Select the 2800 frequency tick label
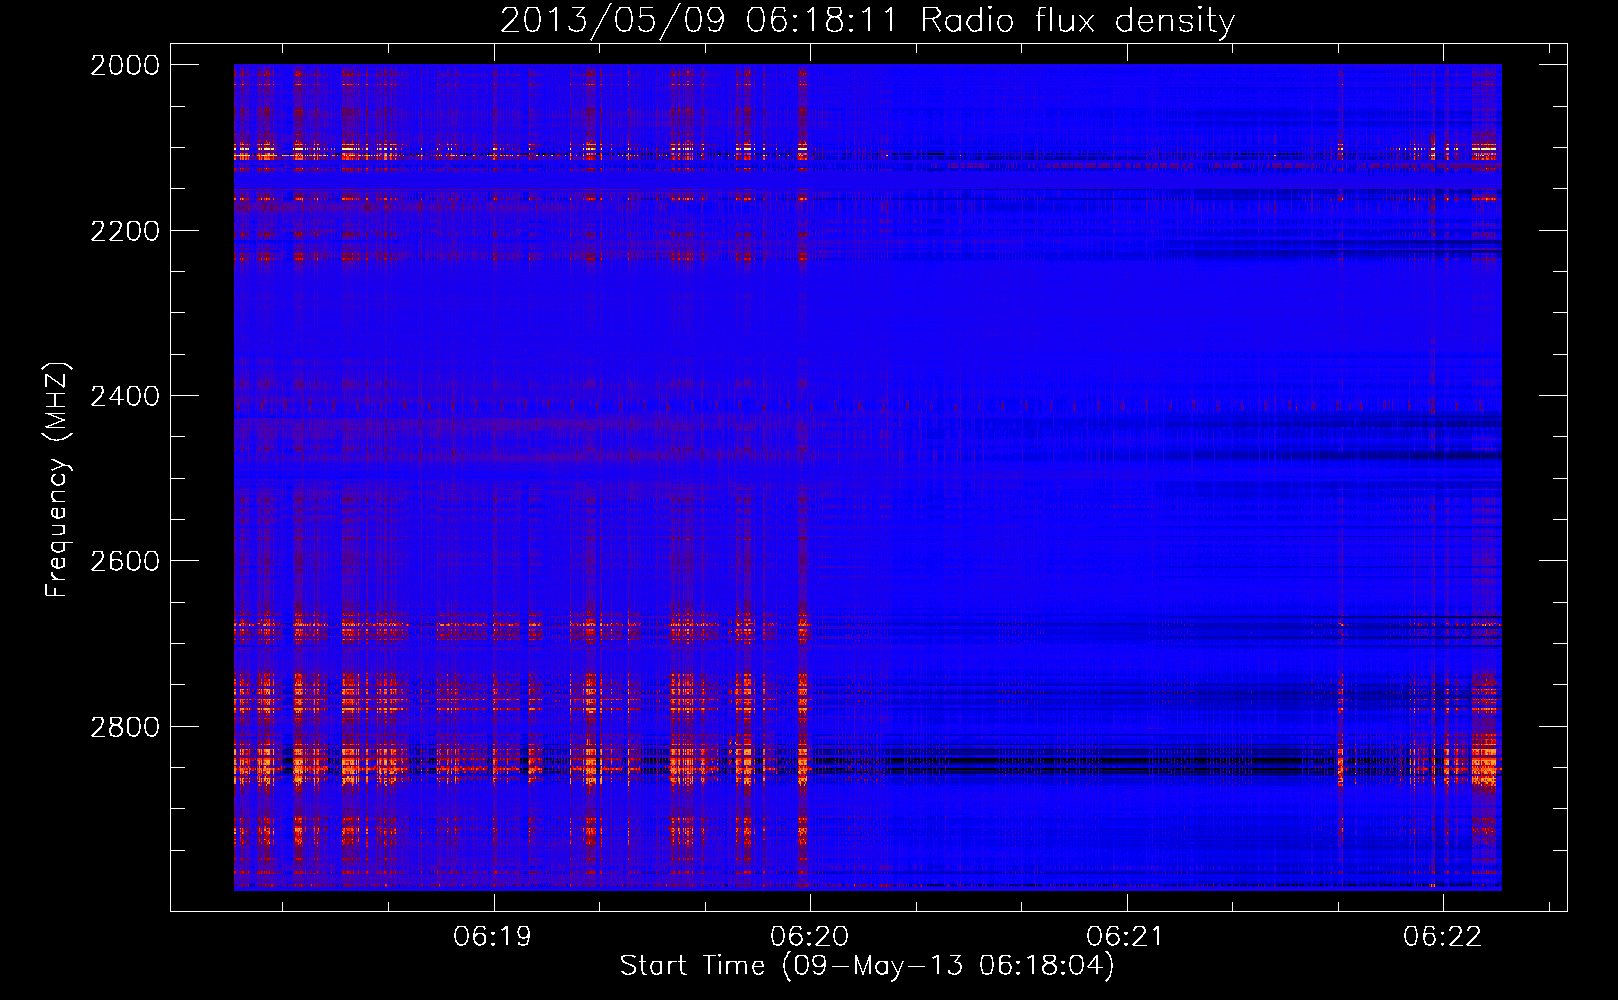This screenshot has width=1618, height=1000. (125, 727)
